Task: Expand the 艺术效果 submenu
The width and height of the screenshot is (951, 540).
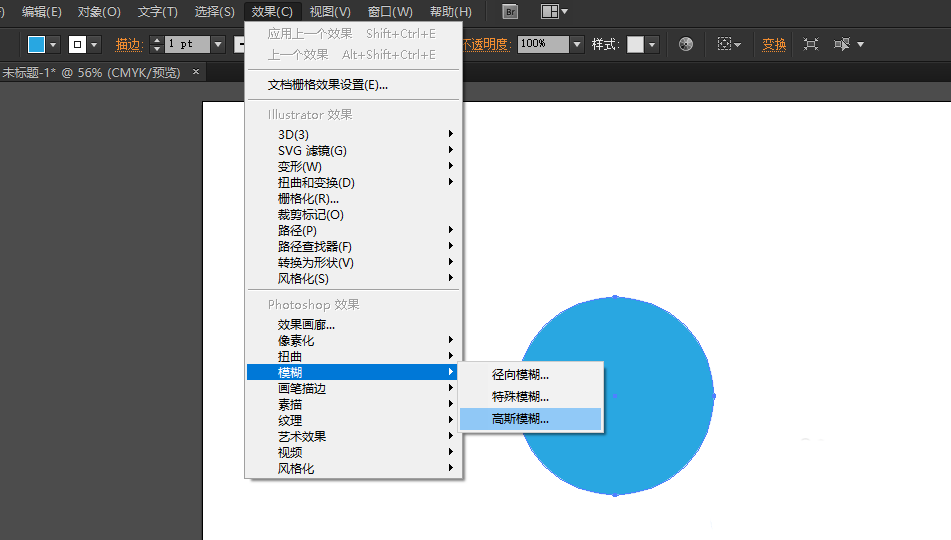Action: pyautogui.click(x=353, y=436)
